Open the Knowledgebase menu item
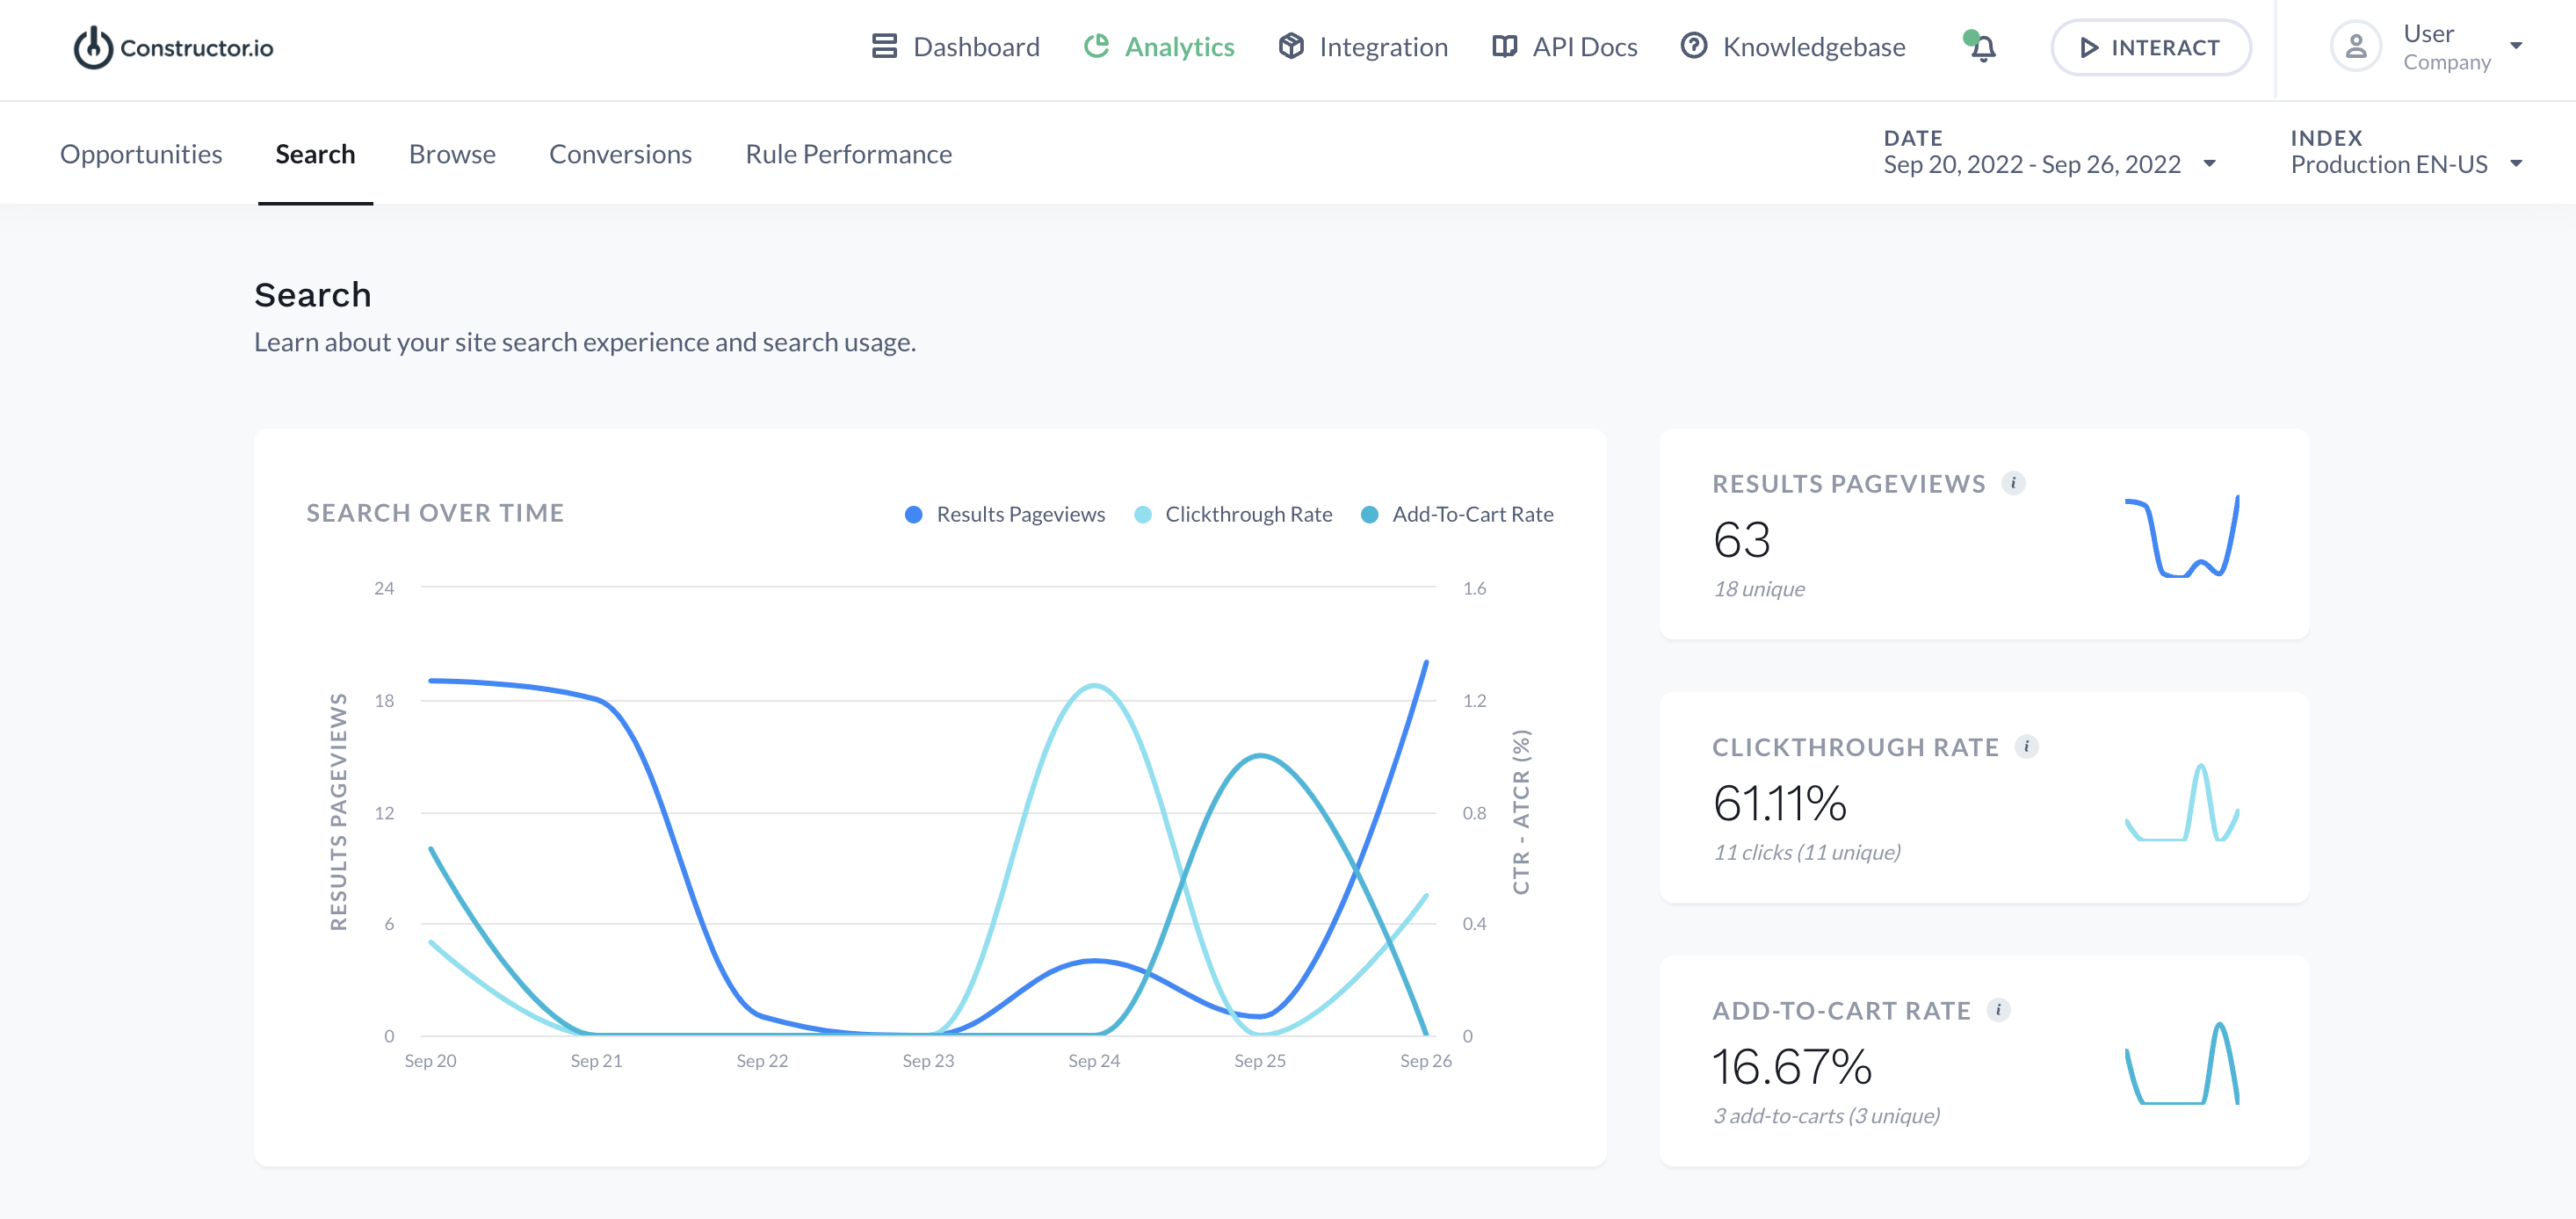This screenshot has height=1219, width=2576. pyautogui.click(x=1793, y=47)
